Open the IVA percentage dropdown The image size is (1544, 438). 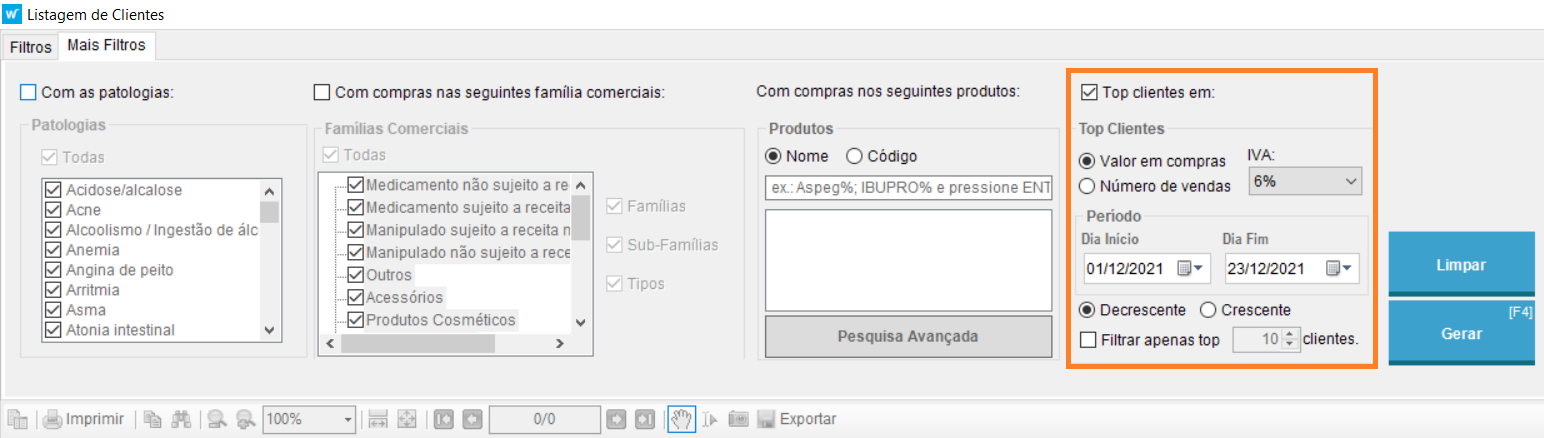pyautogui.click(x=1305, y=181)
